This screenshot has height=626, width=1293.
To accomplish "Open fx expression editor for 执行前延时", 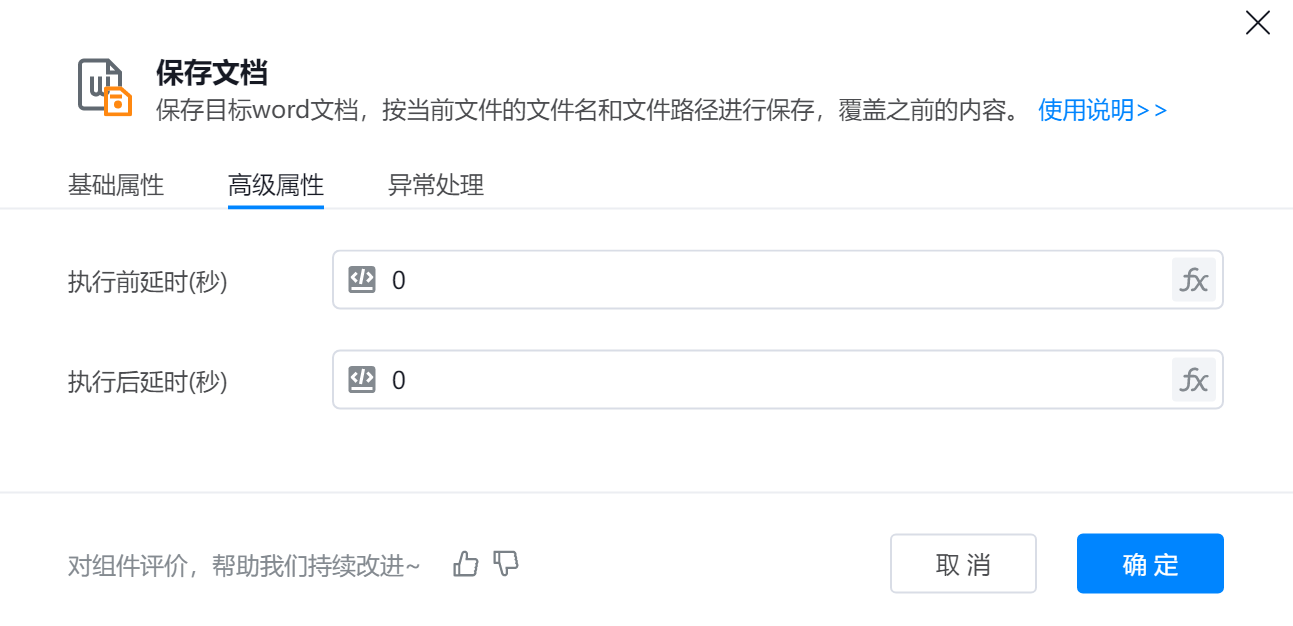I will click(x=1193, y=280).
